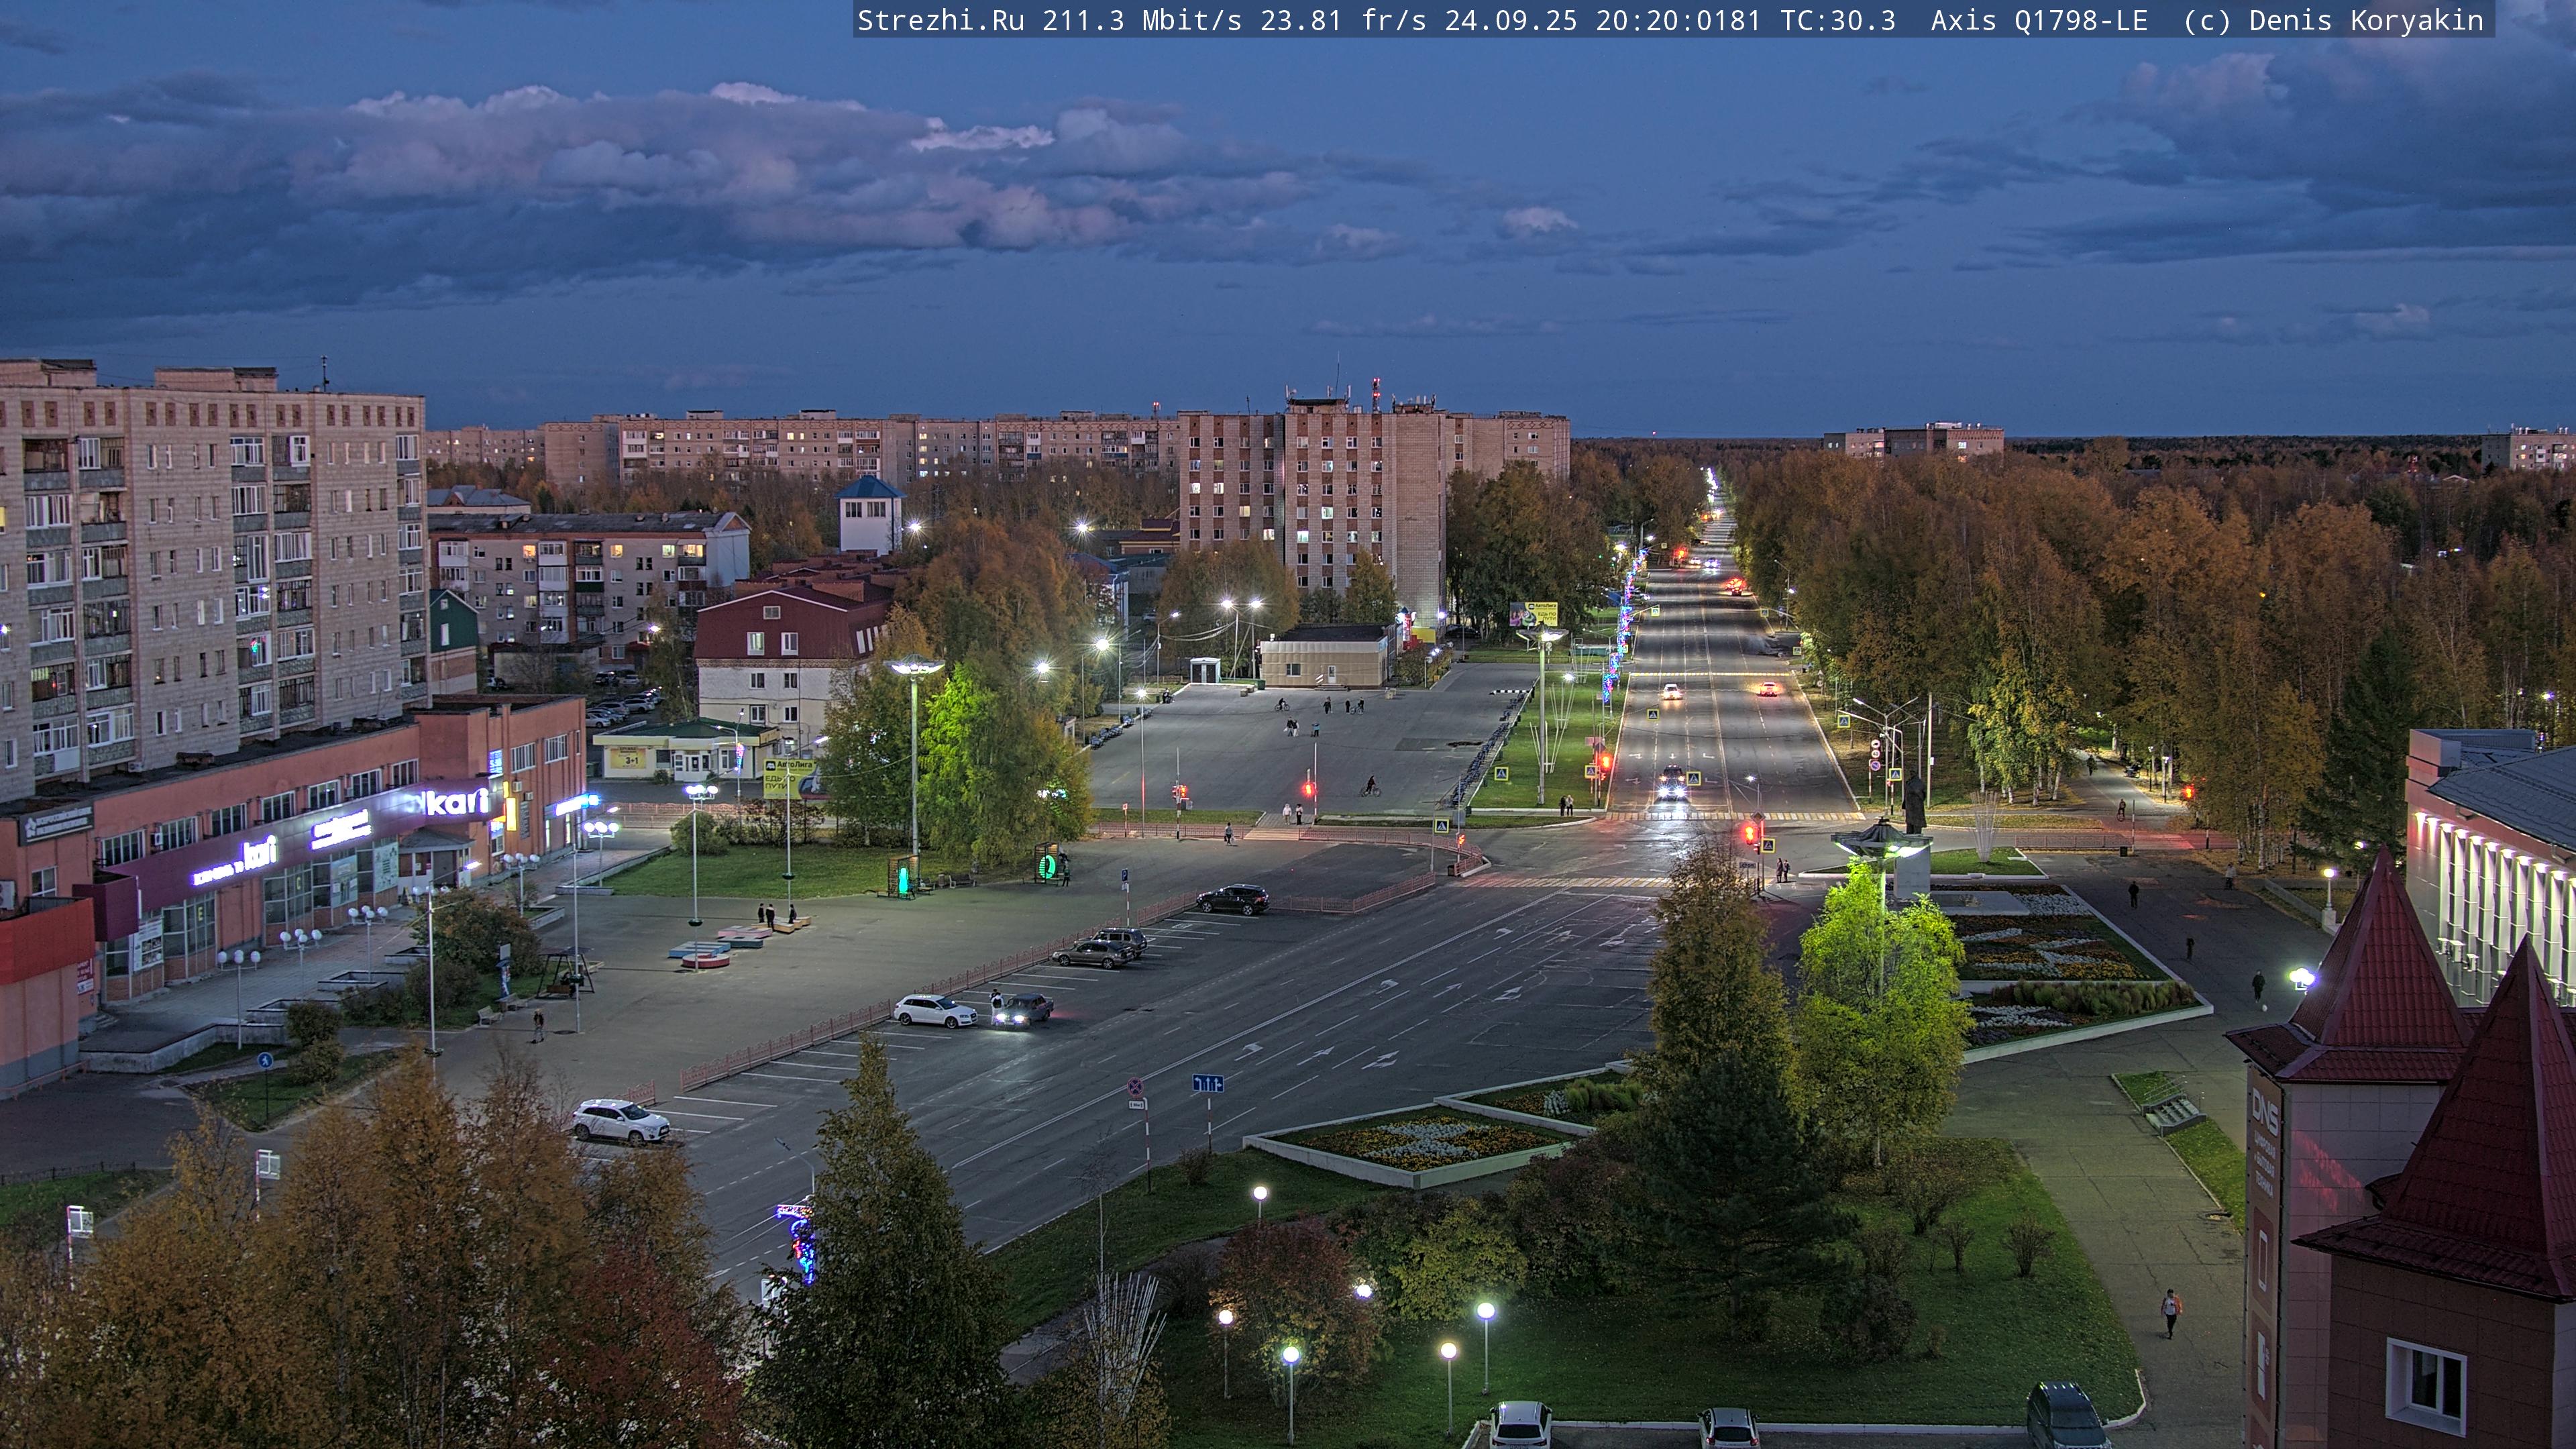Click the white SUV parked near bottom trees
This screenshot has height=1449, width=2576.
[620, 1120]
